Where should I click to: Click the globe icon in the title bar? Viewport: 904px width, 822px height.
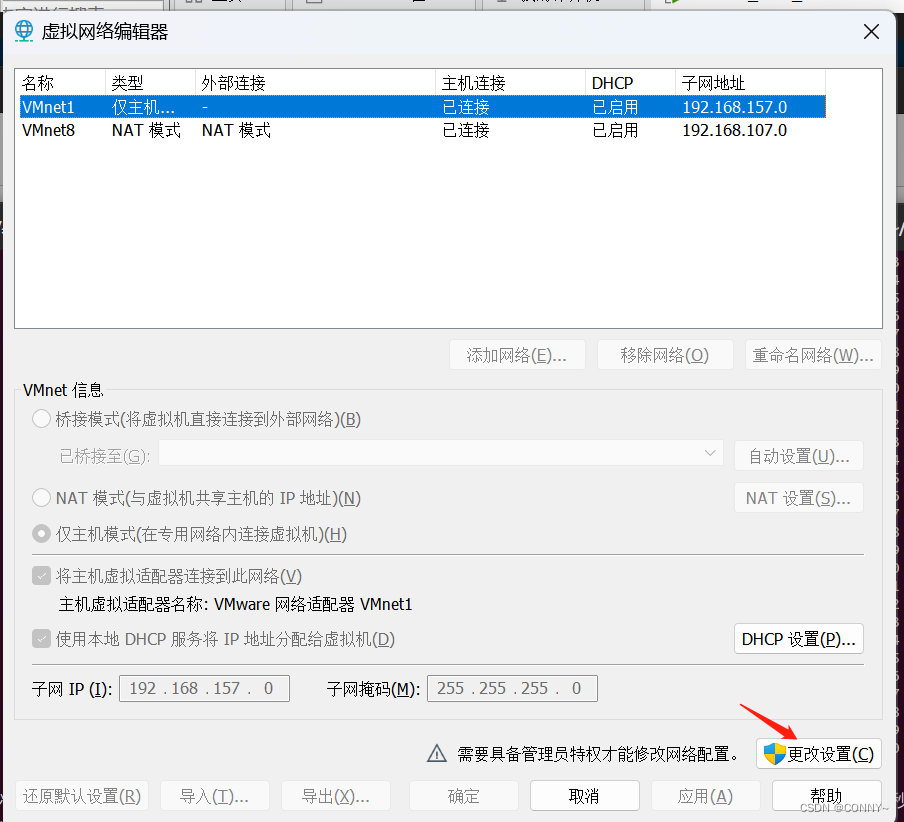24,31
